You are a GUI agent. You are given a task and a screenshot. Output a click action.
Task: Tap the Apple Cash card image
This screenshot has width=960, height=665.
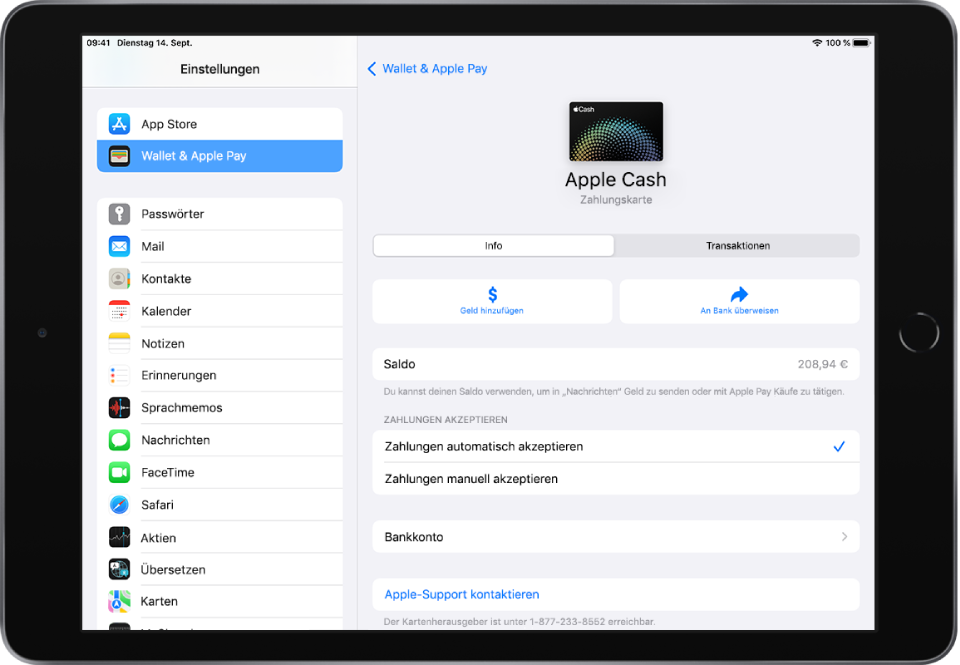(x=616, y=132)
